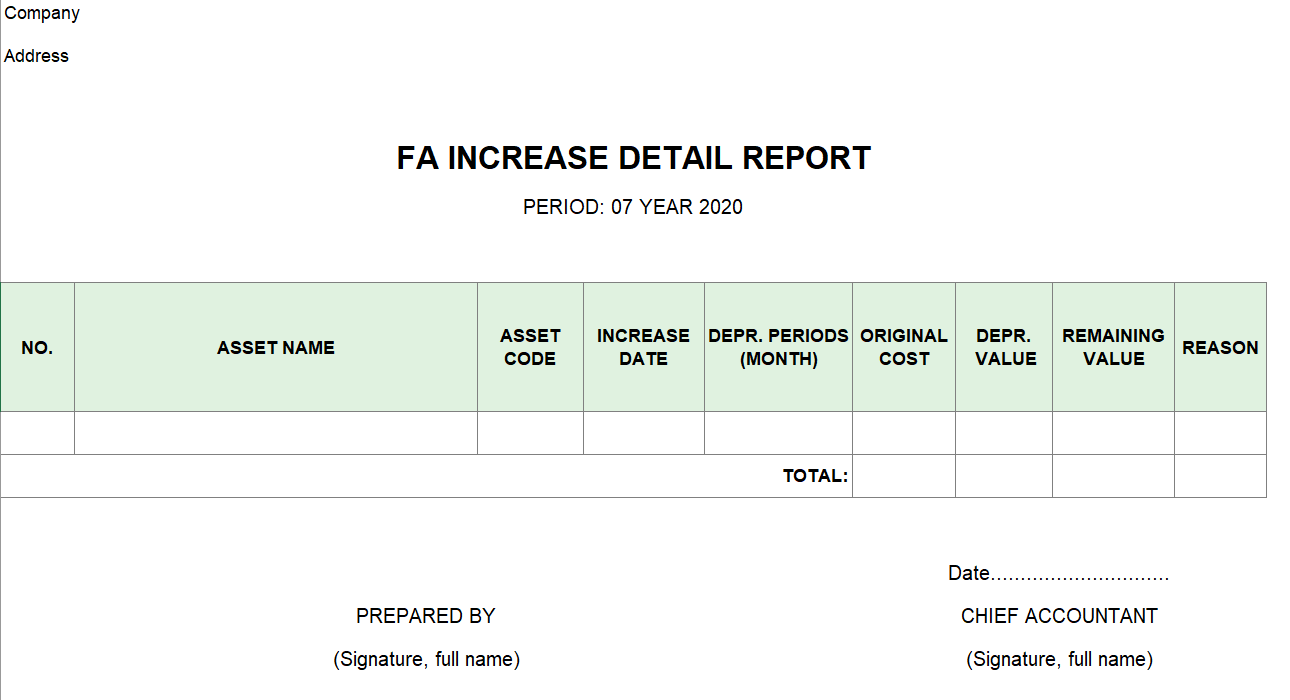Select the REMAINING VALUE header cell
Viewport: 1290px width, 700px height.
coord(1113,347)
